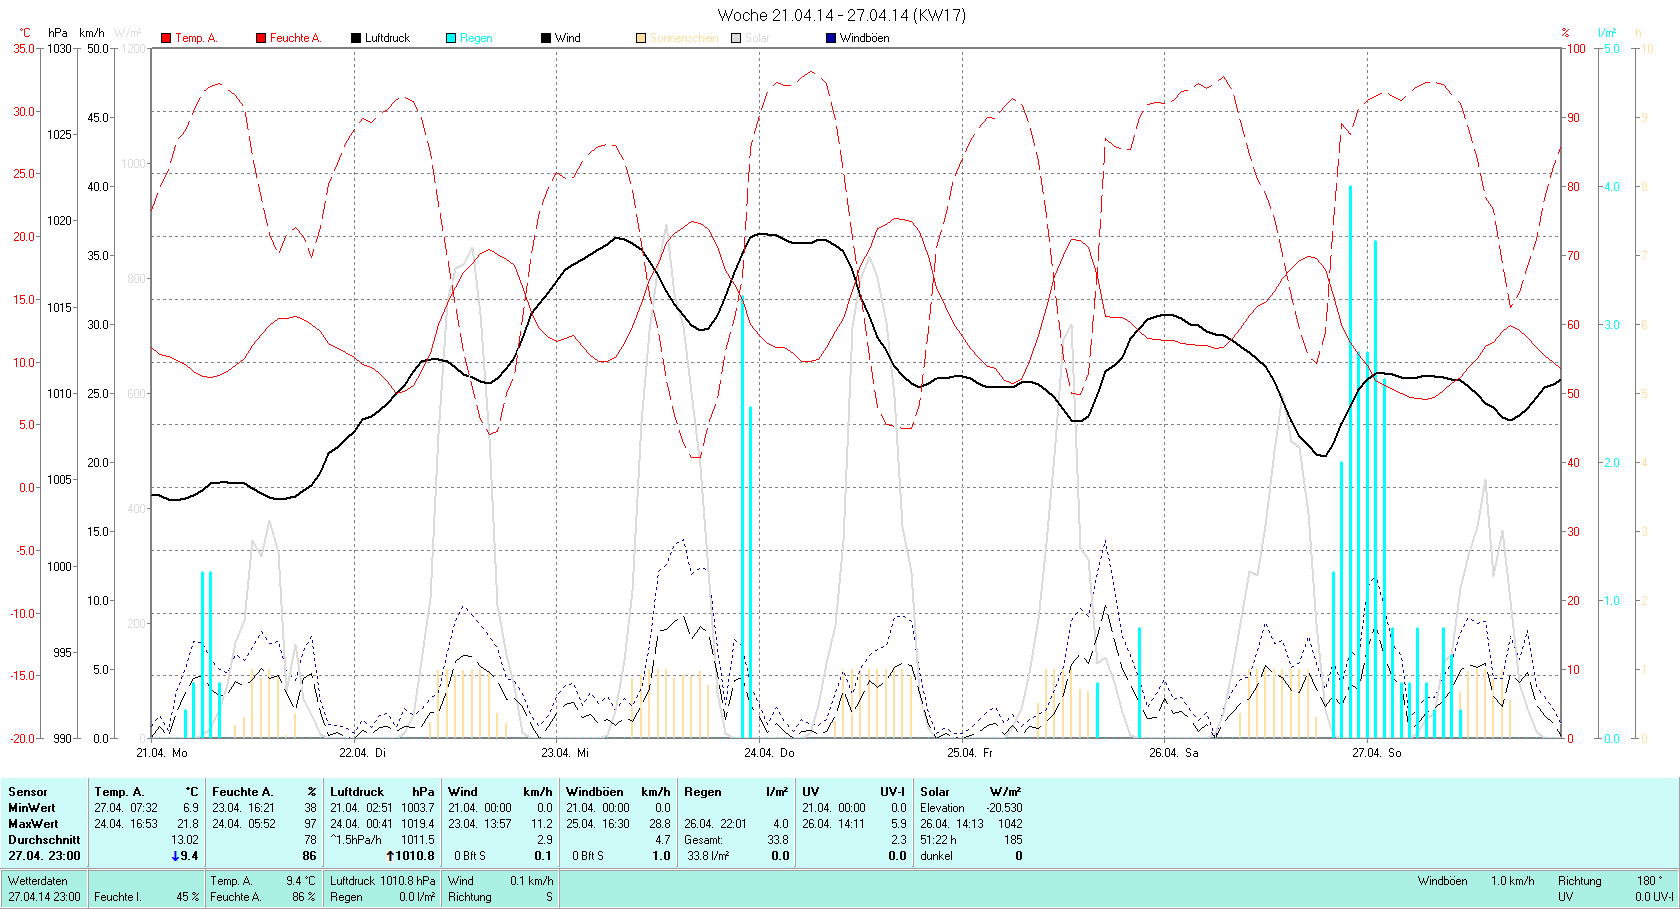Click the current gust value '1.0 km/h'

coord(1512,881)
